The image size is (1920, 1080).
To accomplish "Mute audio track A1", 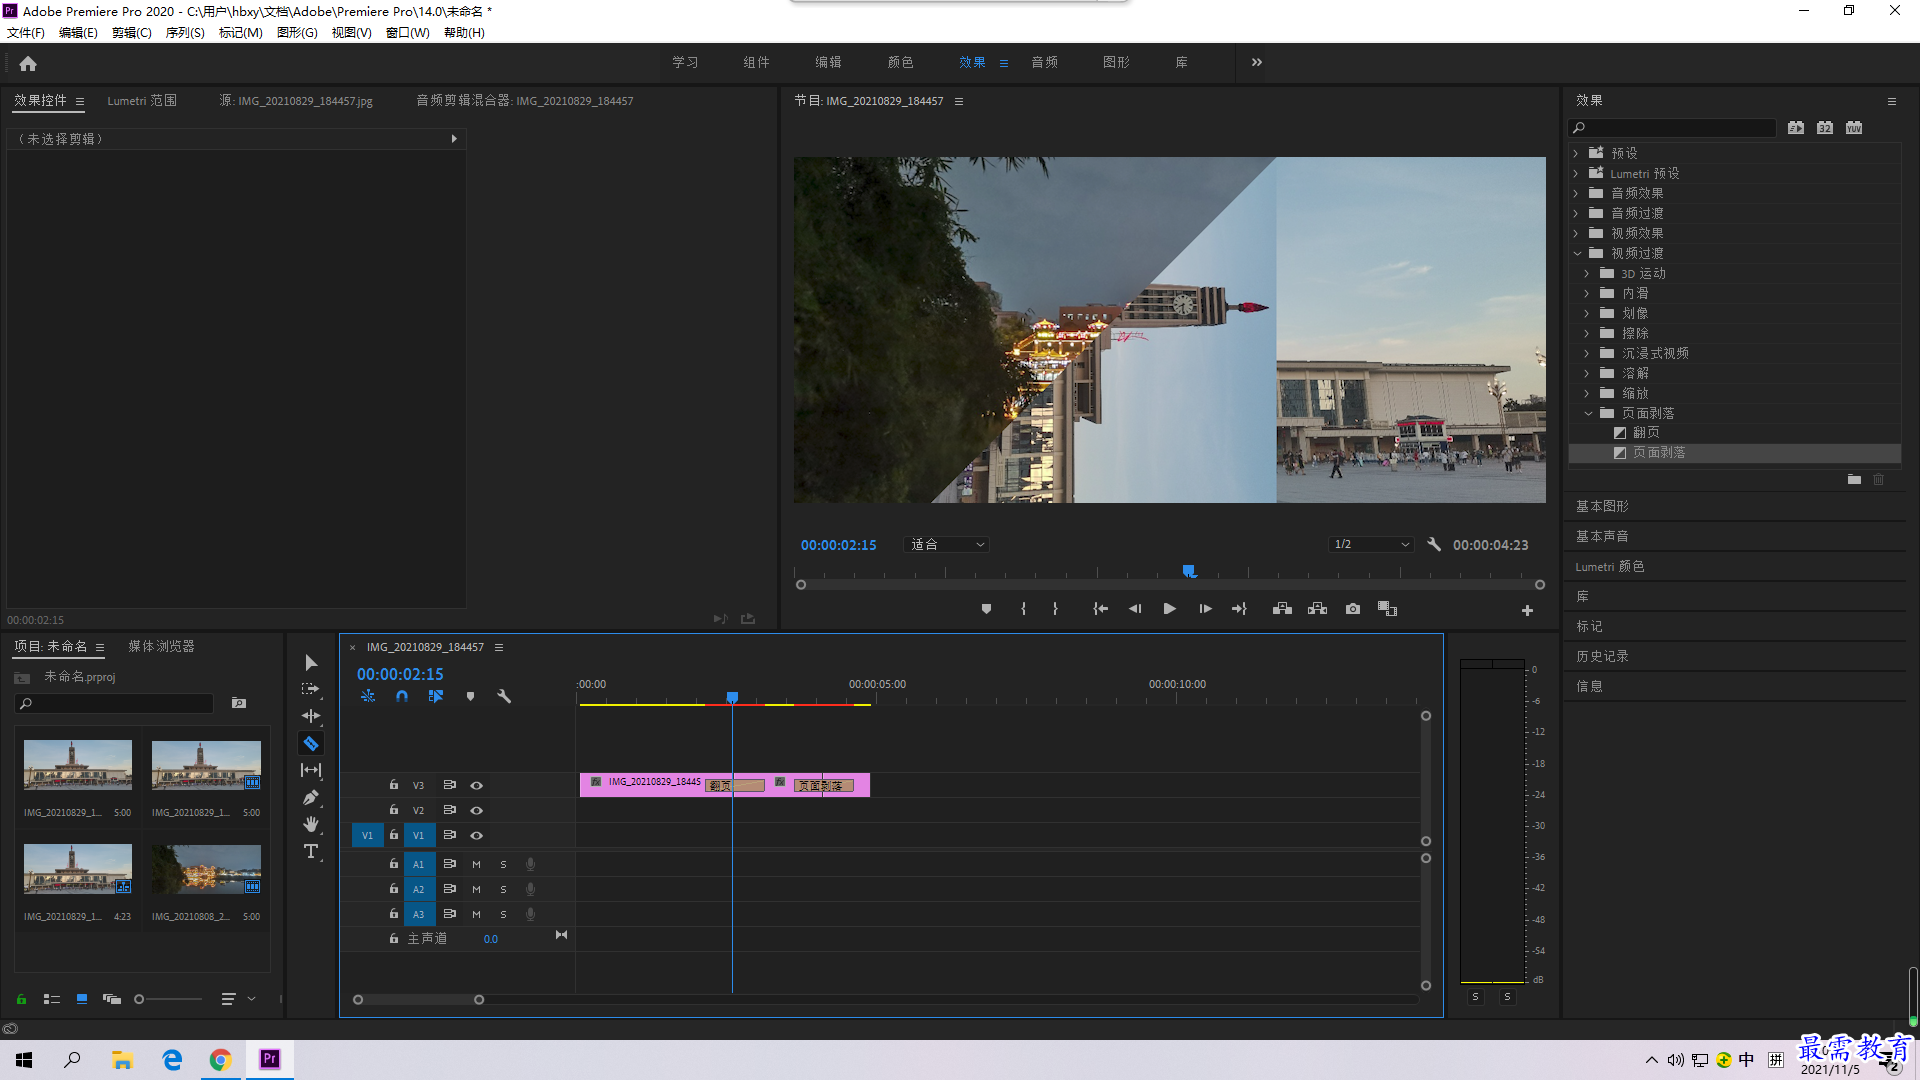I will (x=476, y=864).
